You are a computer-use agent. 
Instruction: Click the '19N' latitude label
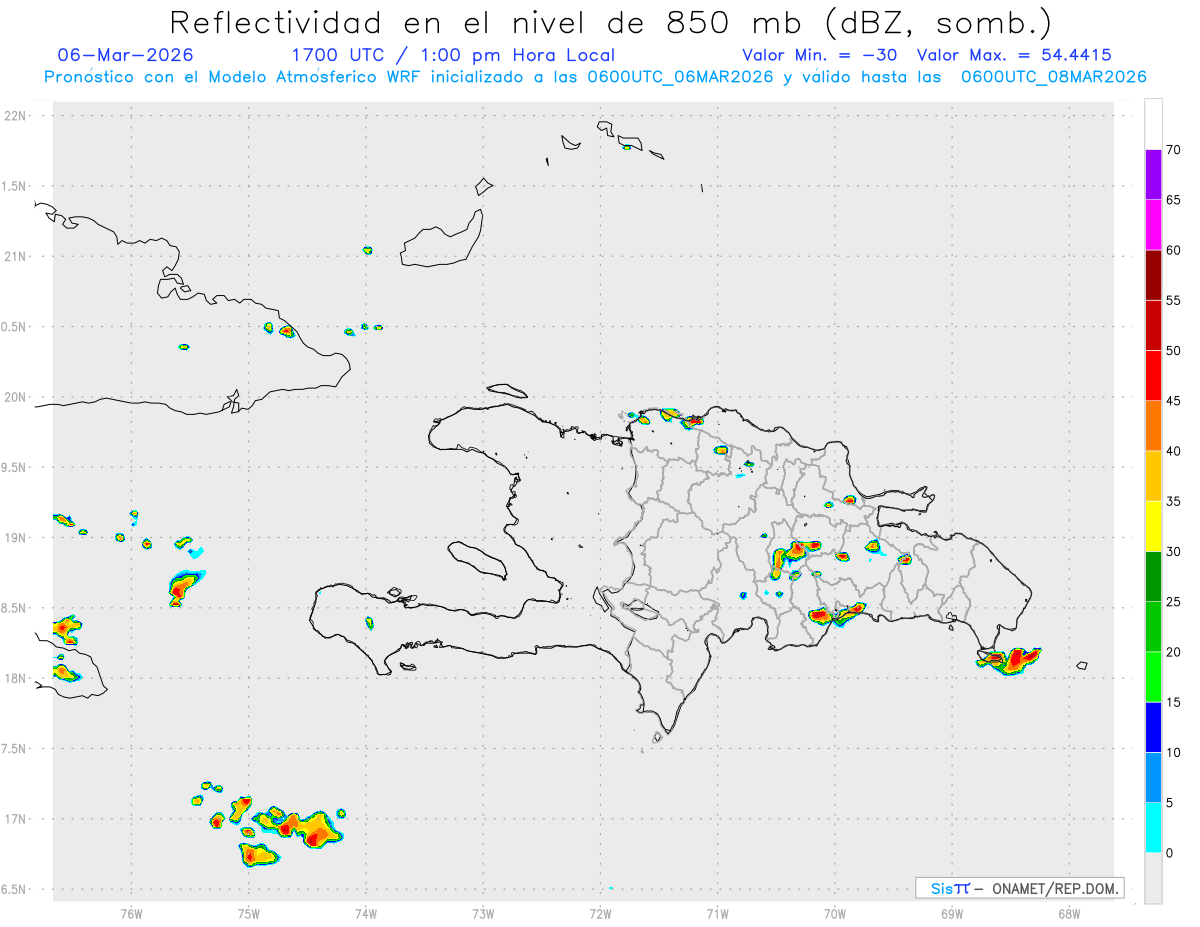click(17, 538)
